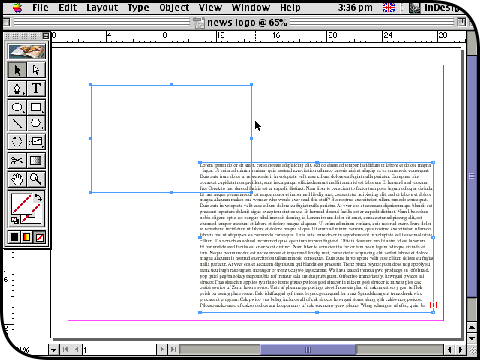Open the Type menu
Screen dimensions: 480x360
[x=139, y=7]
